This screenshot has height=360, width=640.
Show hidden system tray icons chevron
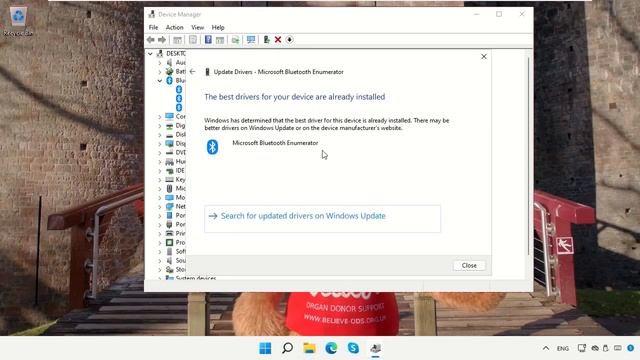click(546, 348)
